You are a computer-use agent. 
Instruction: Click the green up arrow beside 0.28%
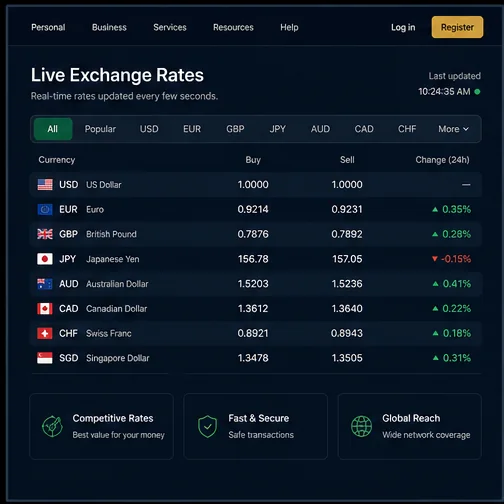point(435,234)
